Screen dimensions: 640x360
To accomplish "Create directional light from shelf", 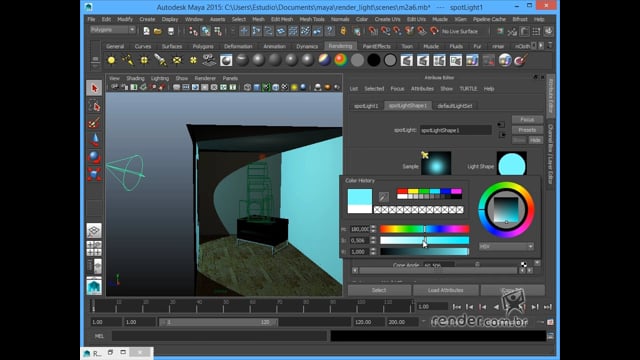I will pyautogui.click(x=127, y=60).
